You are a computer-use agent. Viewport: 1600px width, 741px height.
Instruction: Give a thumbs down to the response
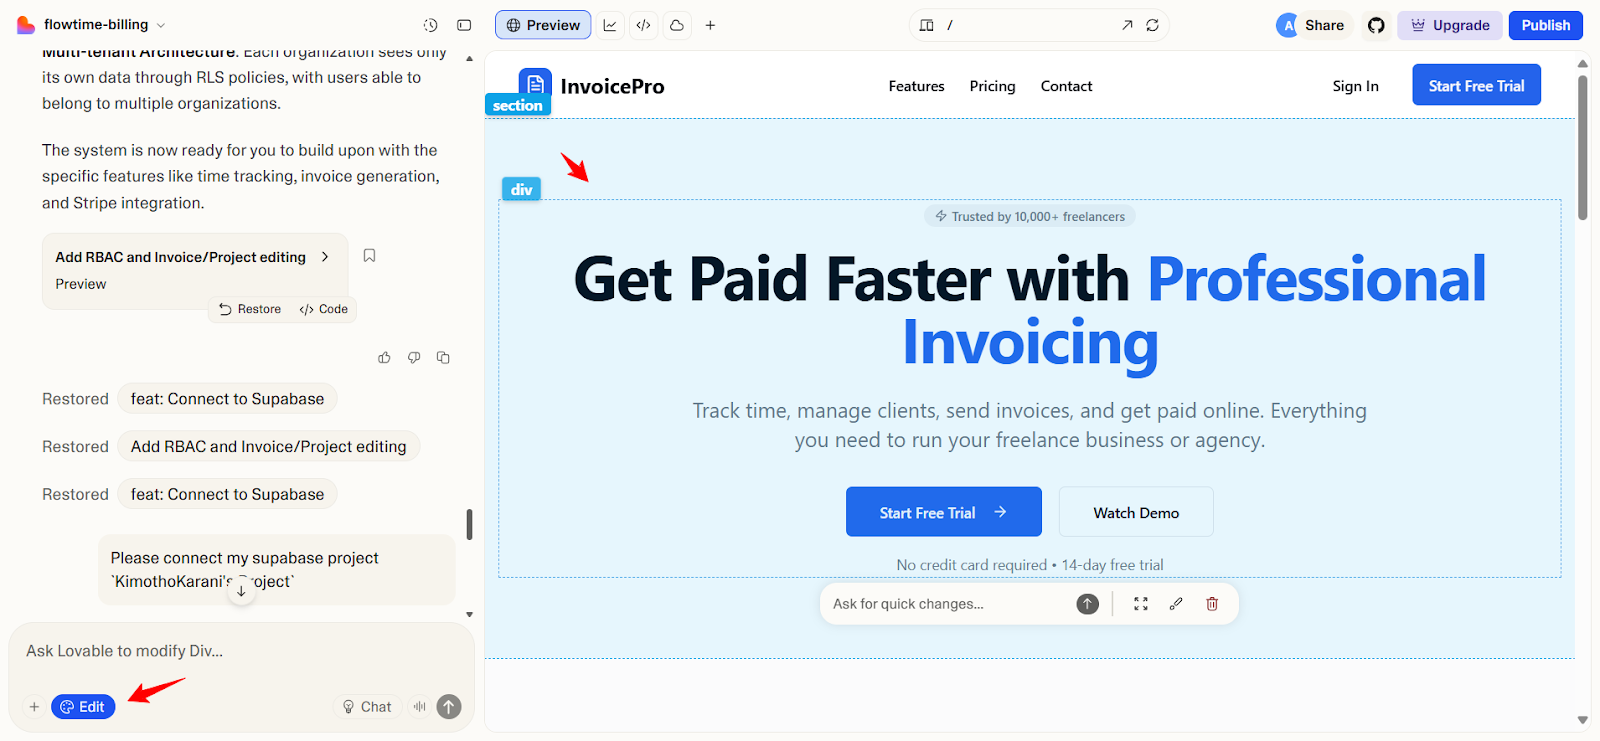(414, 357)
